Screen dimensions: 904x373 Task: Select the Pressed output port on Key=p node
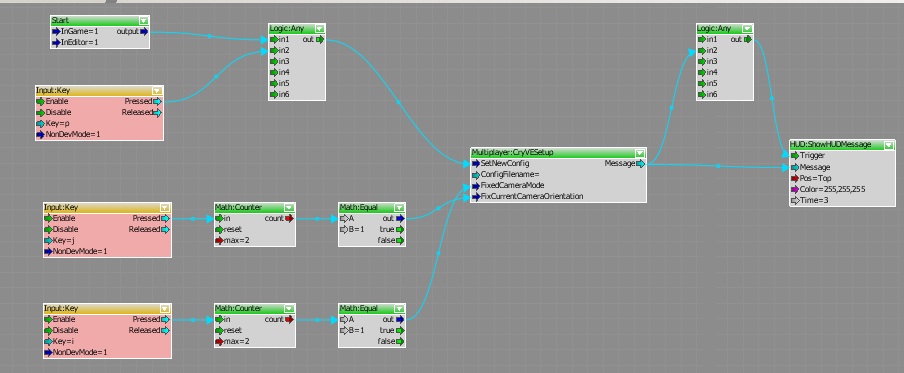click(x=158, y=101)
